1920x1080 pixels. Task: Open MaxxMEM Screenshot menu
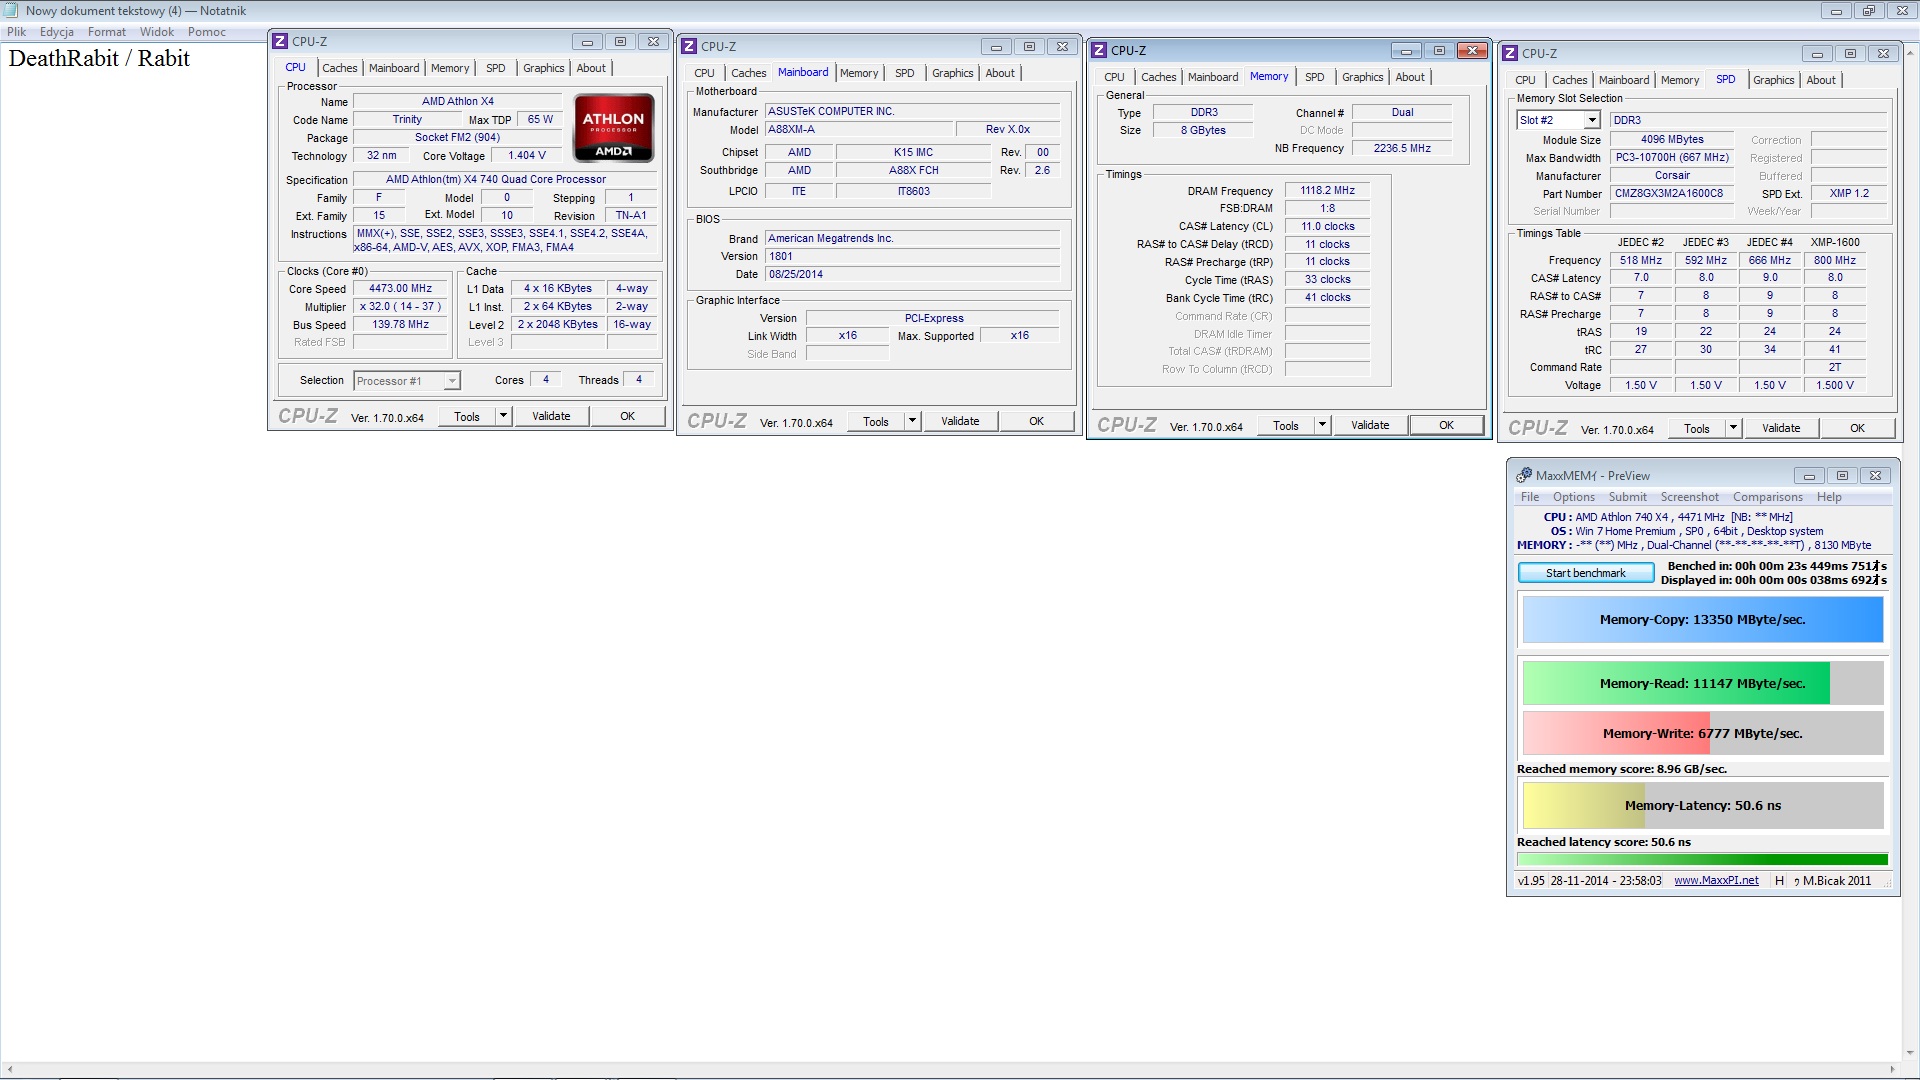[1690, 497]
